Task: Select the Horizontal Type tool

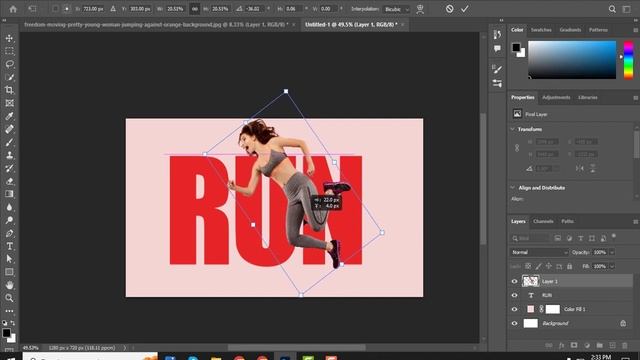Action: point(9,246)
